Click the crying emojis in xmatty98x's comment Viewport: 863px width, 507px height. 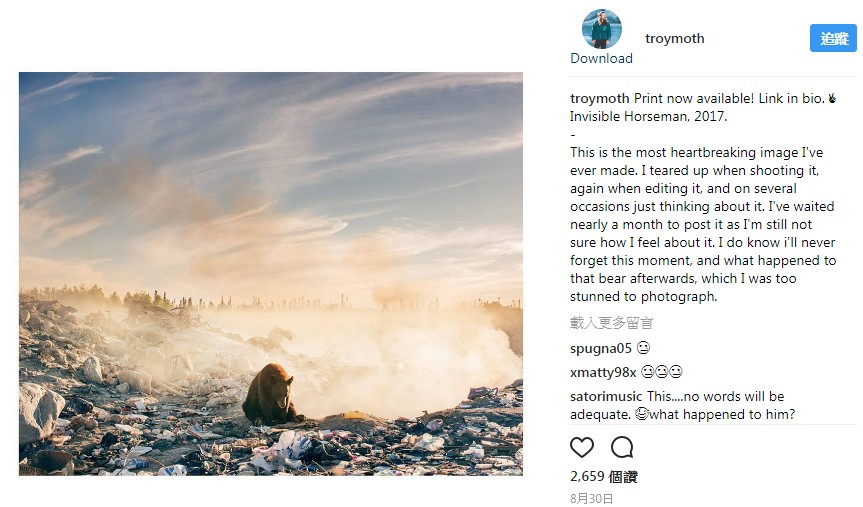662,372
